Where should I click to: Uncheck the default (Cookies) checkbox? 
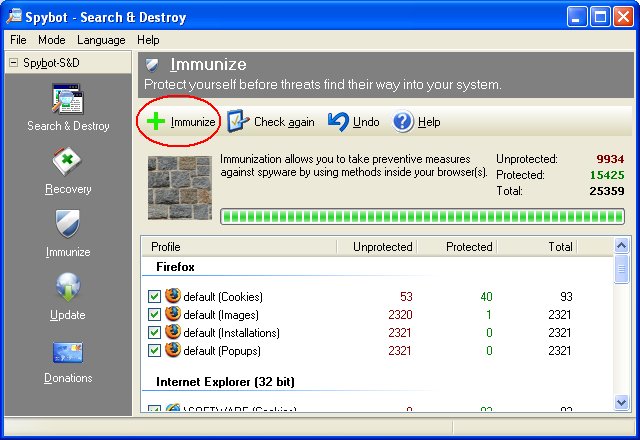[x=154, y=296]
